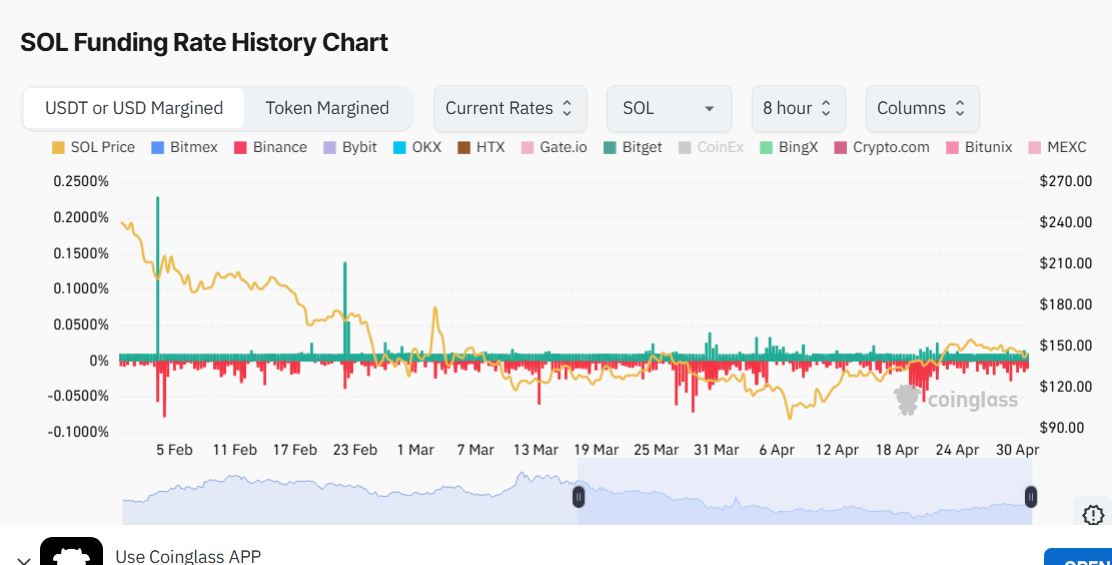Click the SOL Funding Rate History Chart title

click(204, 43)
